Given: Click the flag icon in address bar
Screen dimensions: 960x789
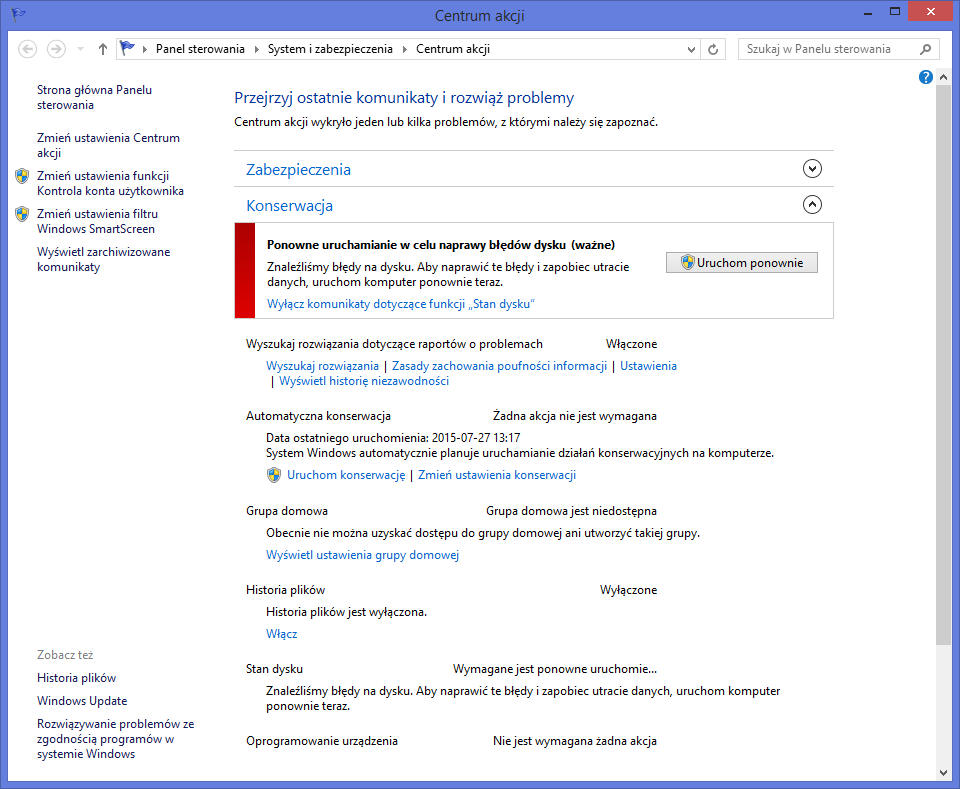Looking at the screenshot, I should 127,48.
